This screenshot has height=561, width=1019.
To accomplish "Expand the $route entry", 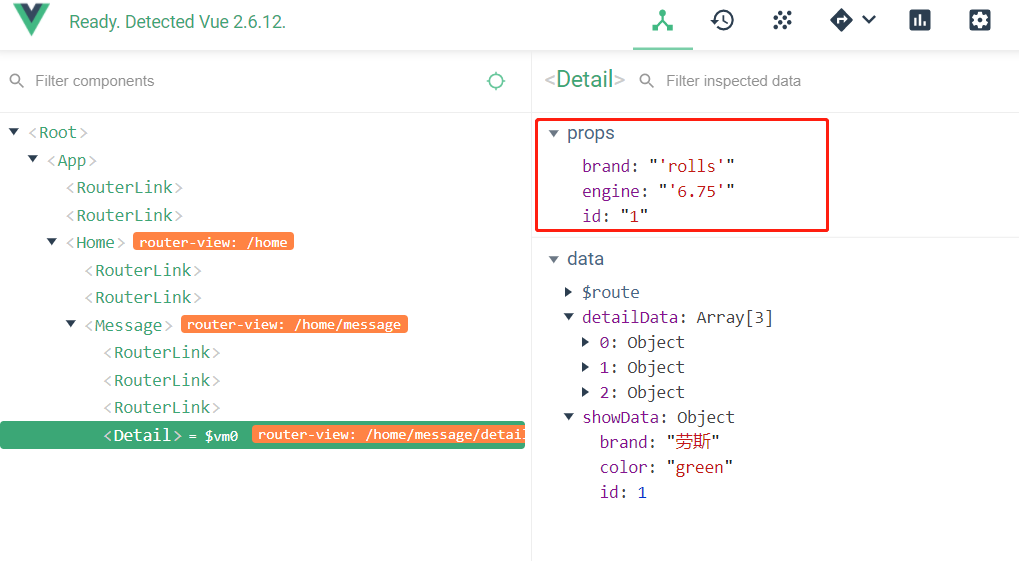I will coord(569,292).
